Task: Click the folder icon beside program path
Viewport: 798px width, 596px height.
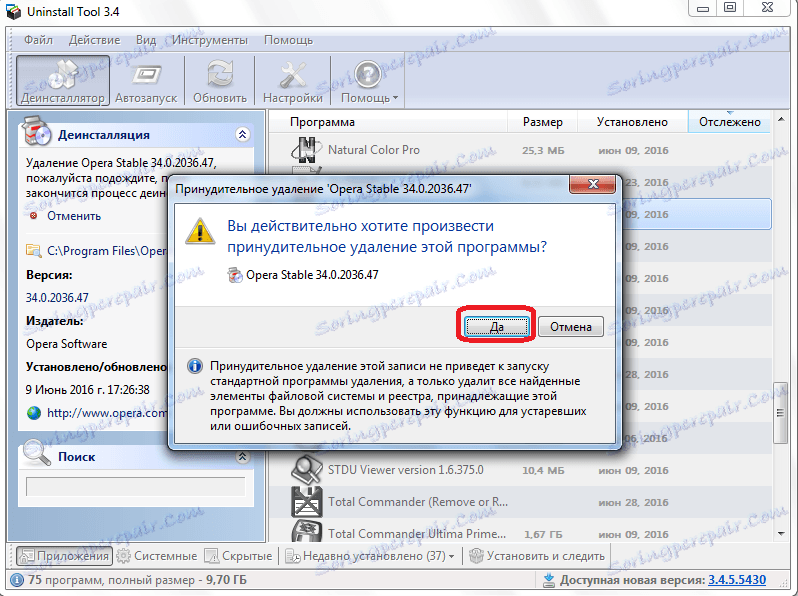Action: pos(34,250)
